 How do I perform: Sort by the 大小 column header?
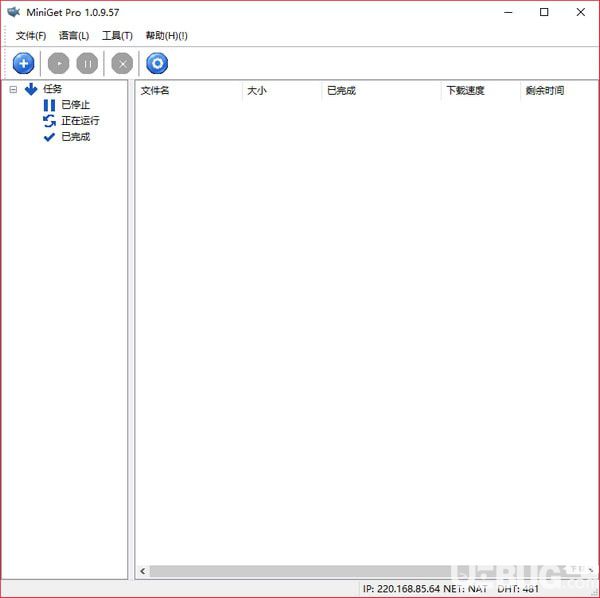tap(282, 91)
